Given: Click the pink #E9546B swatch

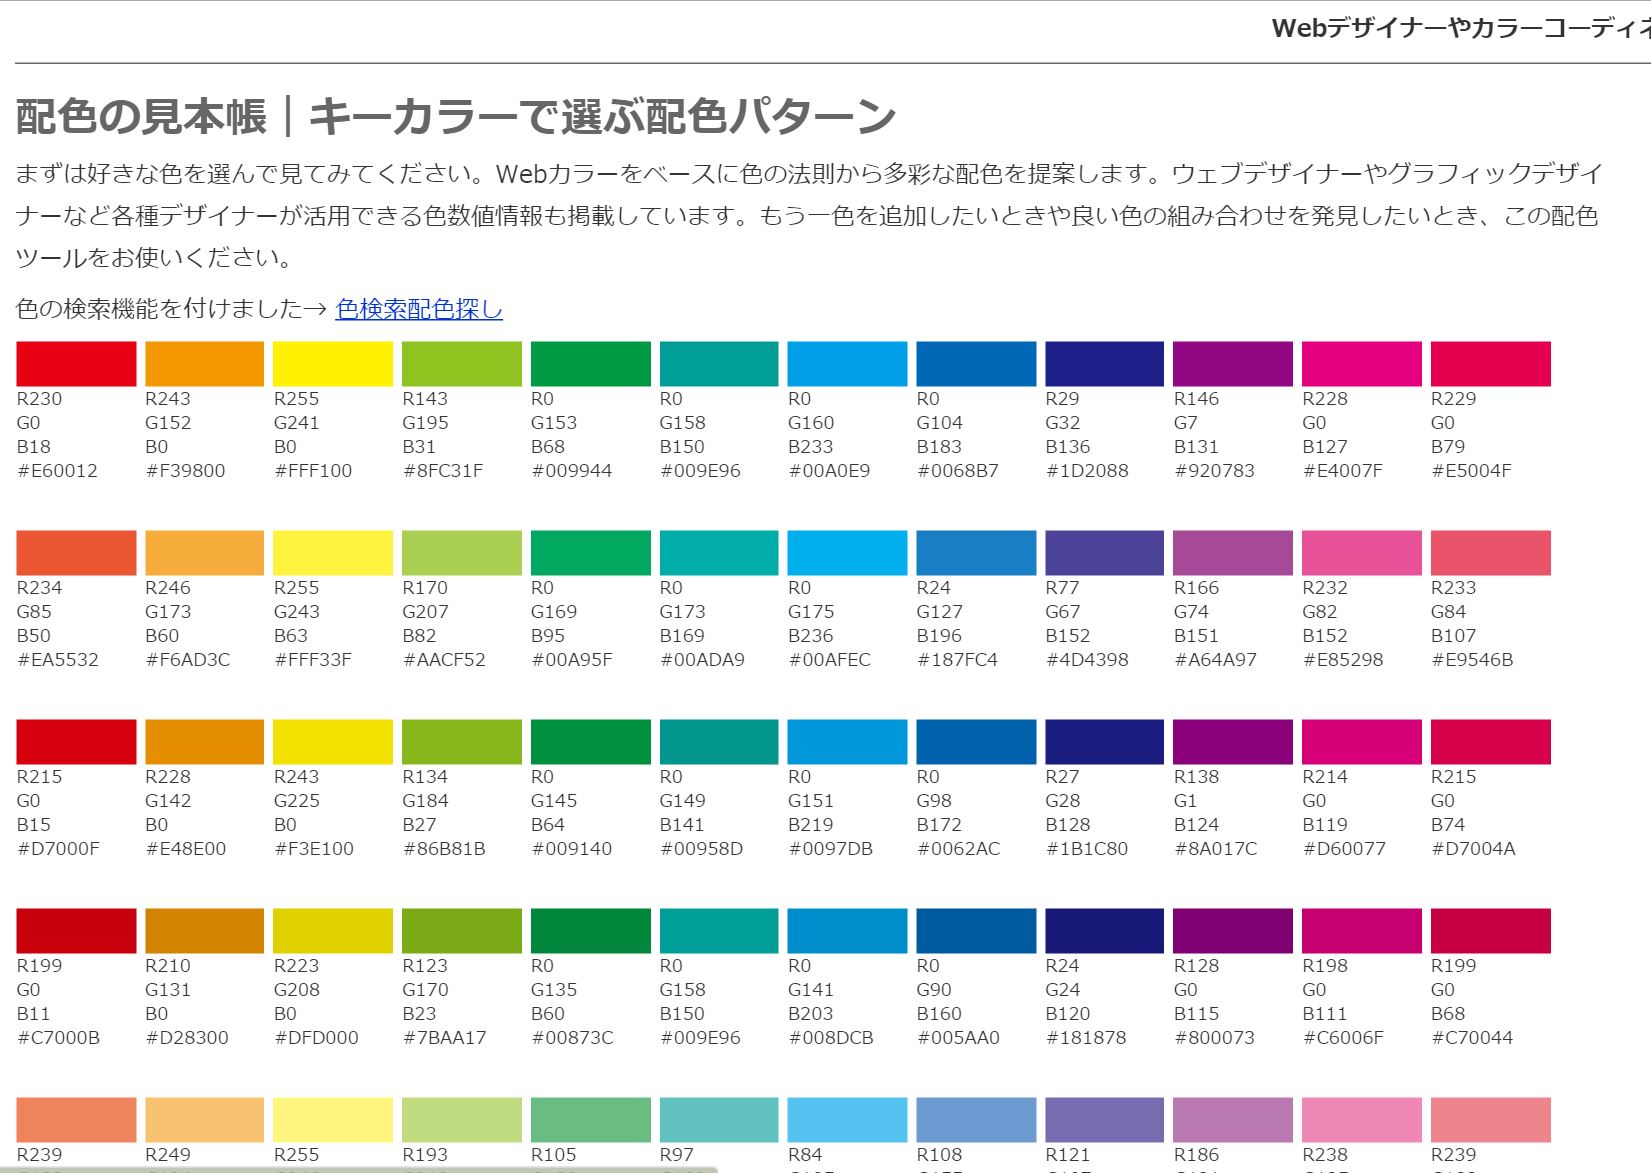Looking at the screenshot, I should (1491, 553).
